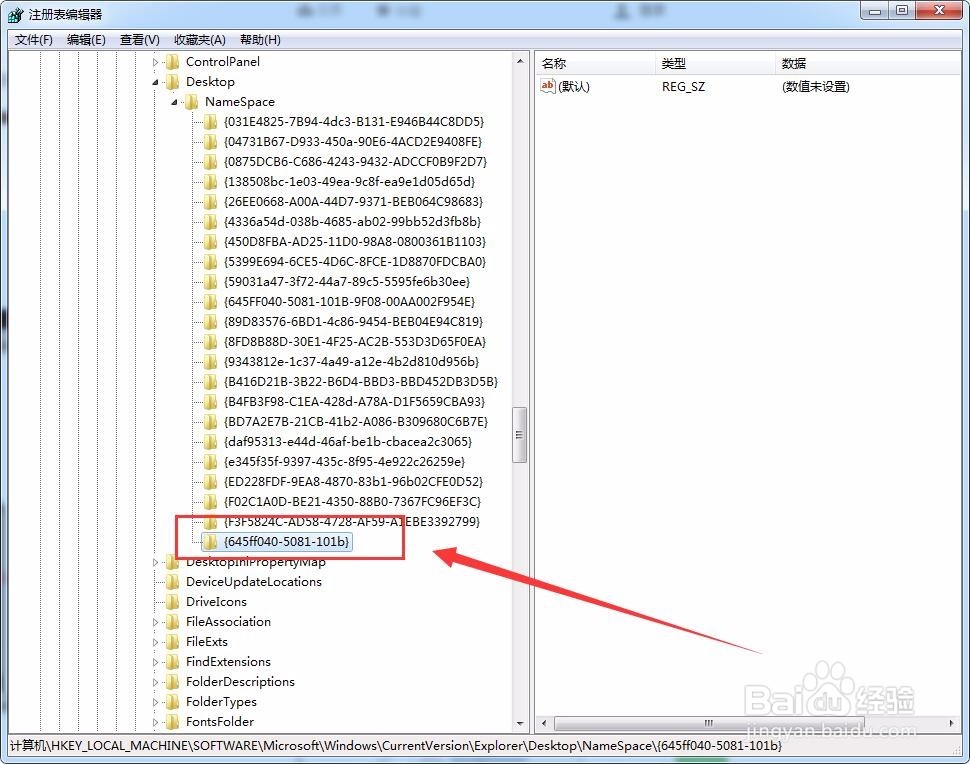Sort by the 名称 column header

[x=595, y=63]
